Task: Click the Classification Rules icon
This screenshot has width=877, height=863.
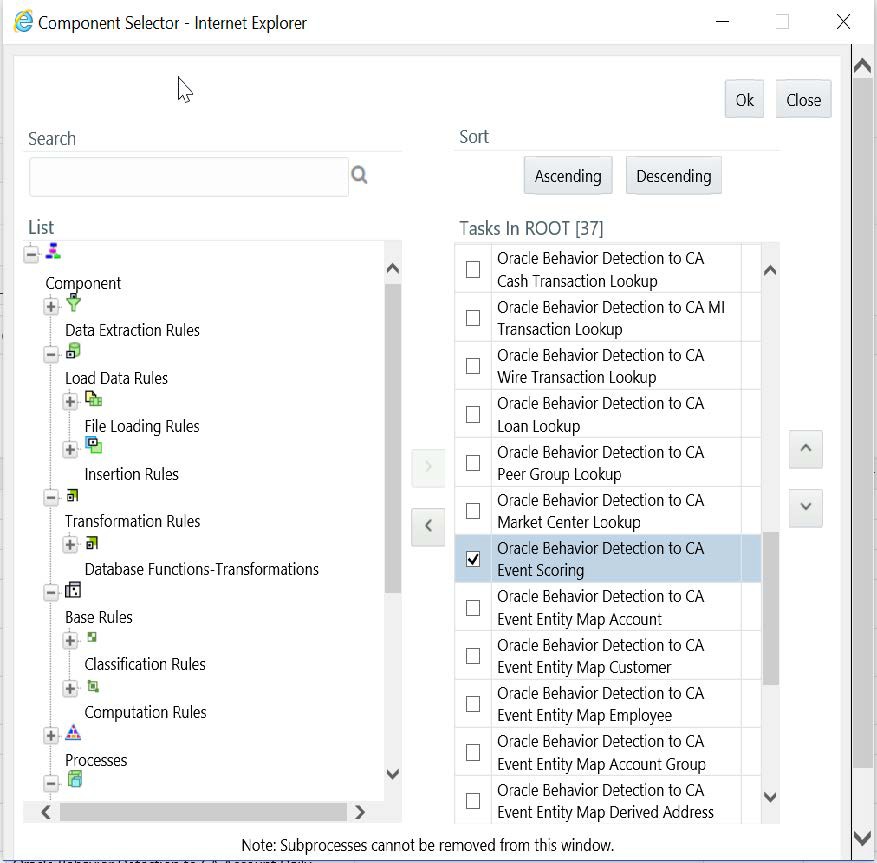Action: (92, 637)
